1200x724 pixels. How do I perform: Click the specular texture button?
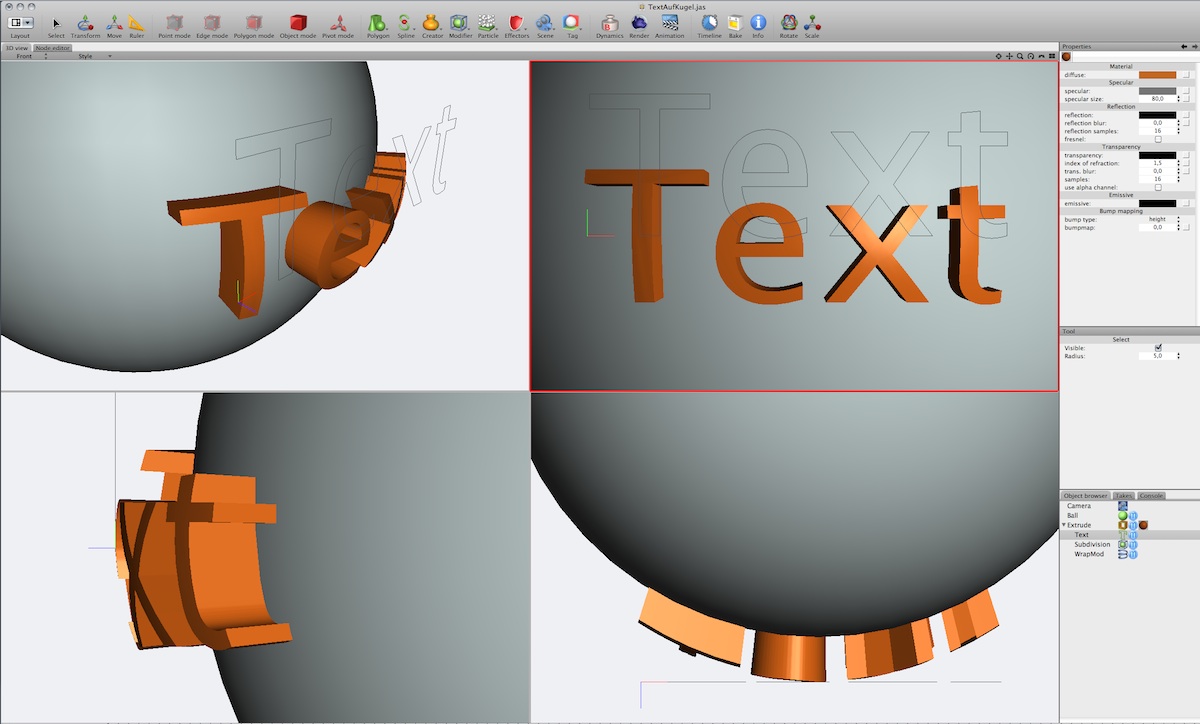(1186, 91)
